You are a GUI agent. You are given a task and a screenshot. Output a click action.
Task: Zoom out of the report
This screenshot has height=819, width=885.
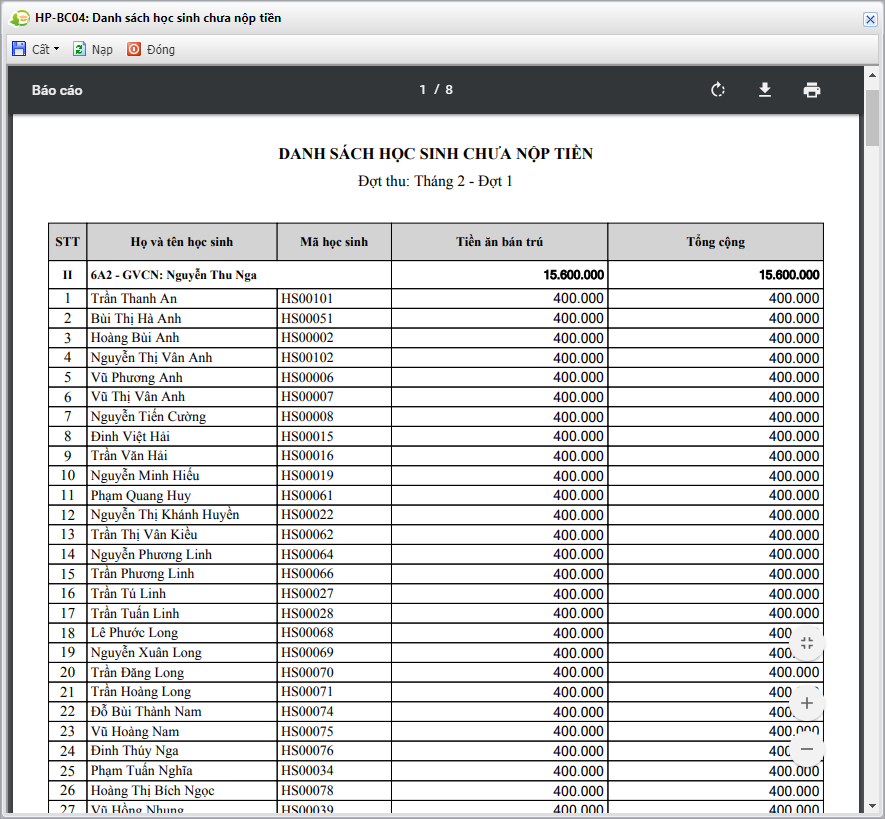click(x=807, y=749)
